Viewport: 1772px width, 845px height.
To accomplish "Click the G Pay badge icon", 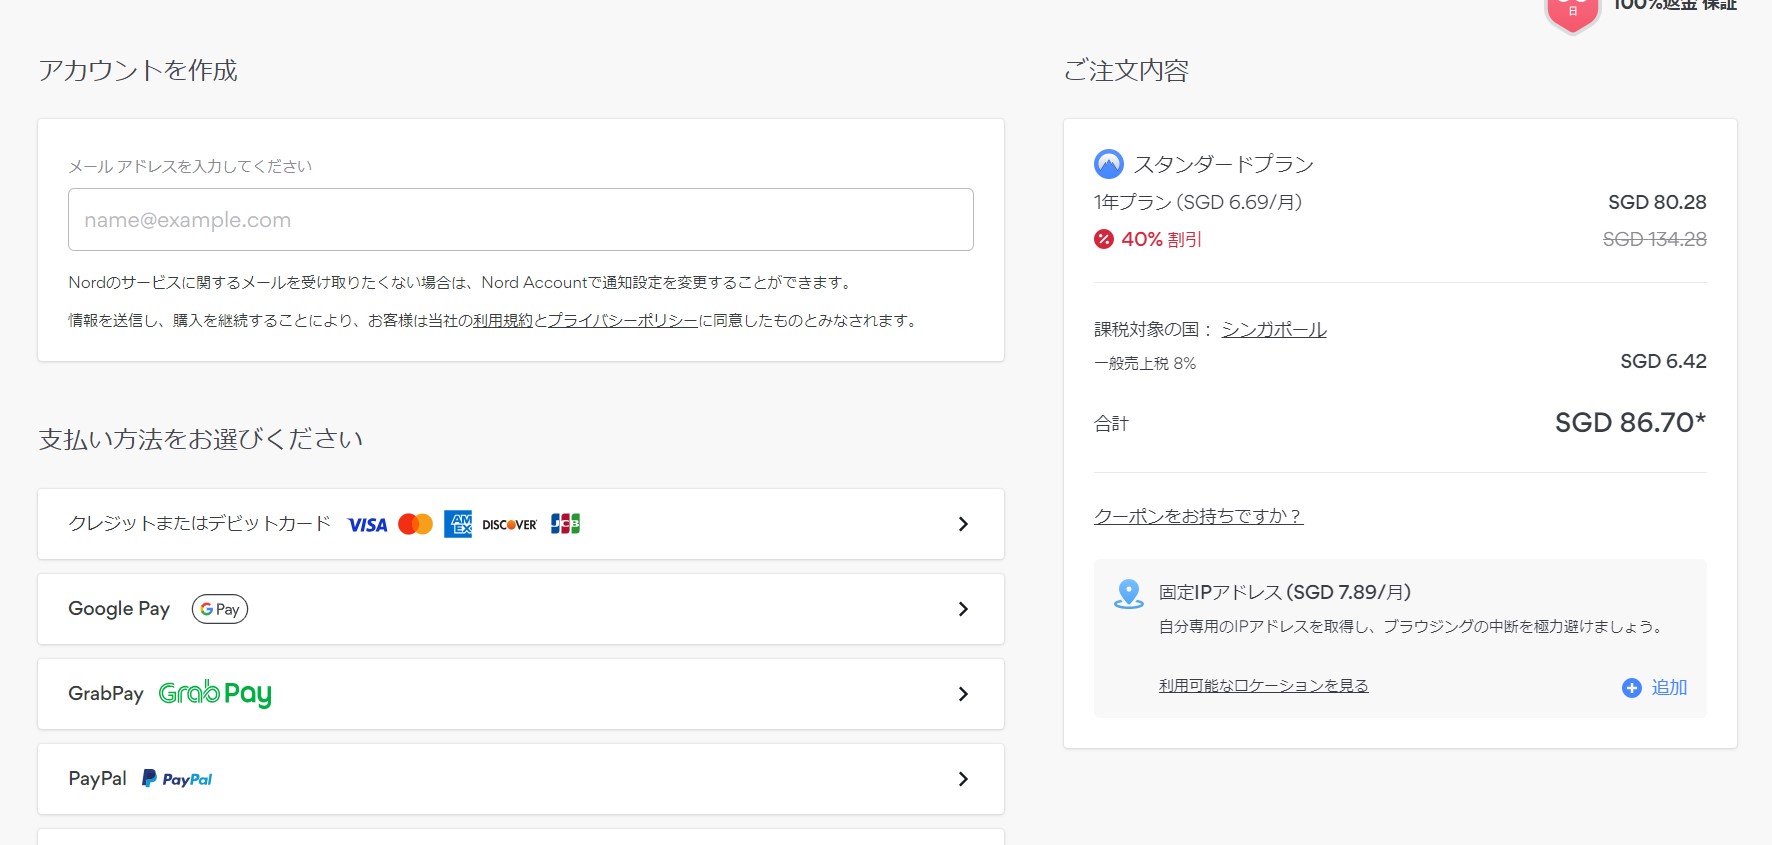I will point(220,609).
